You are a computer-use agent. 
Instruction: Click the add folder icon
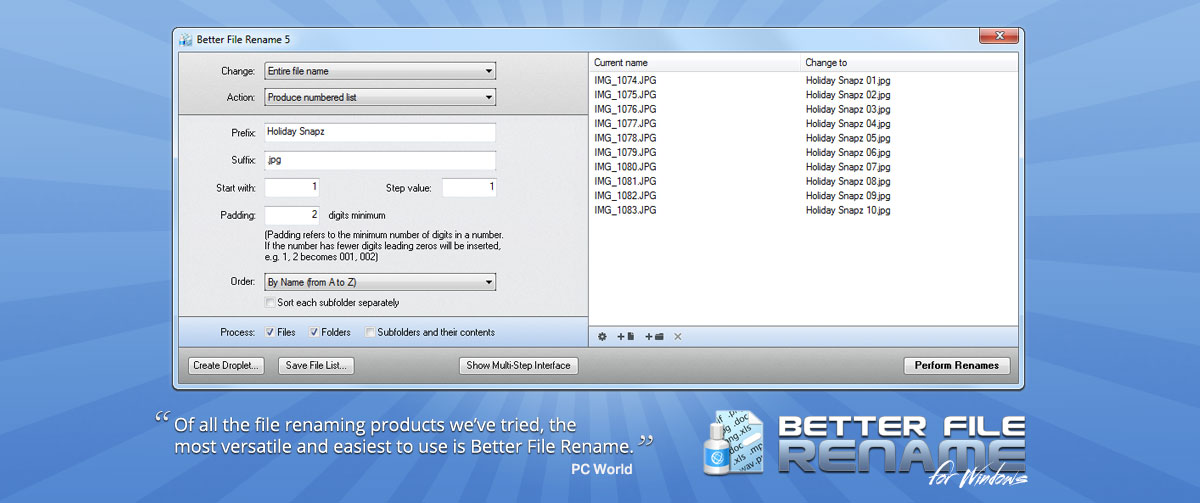pos(655,337)
